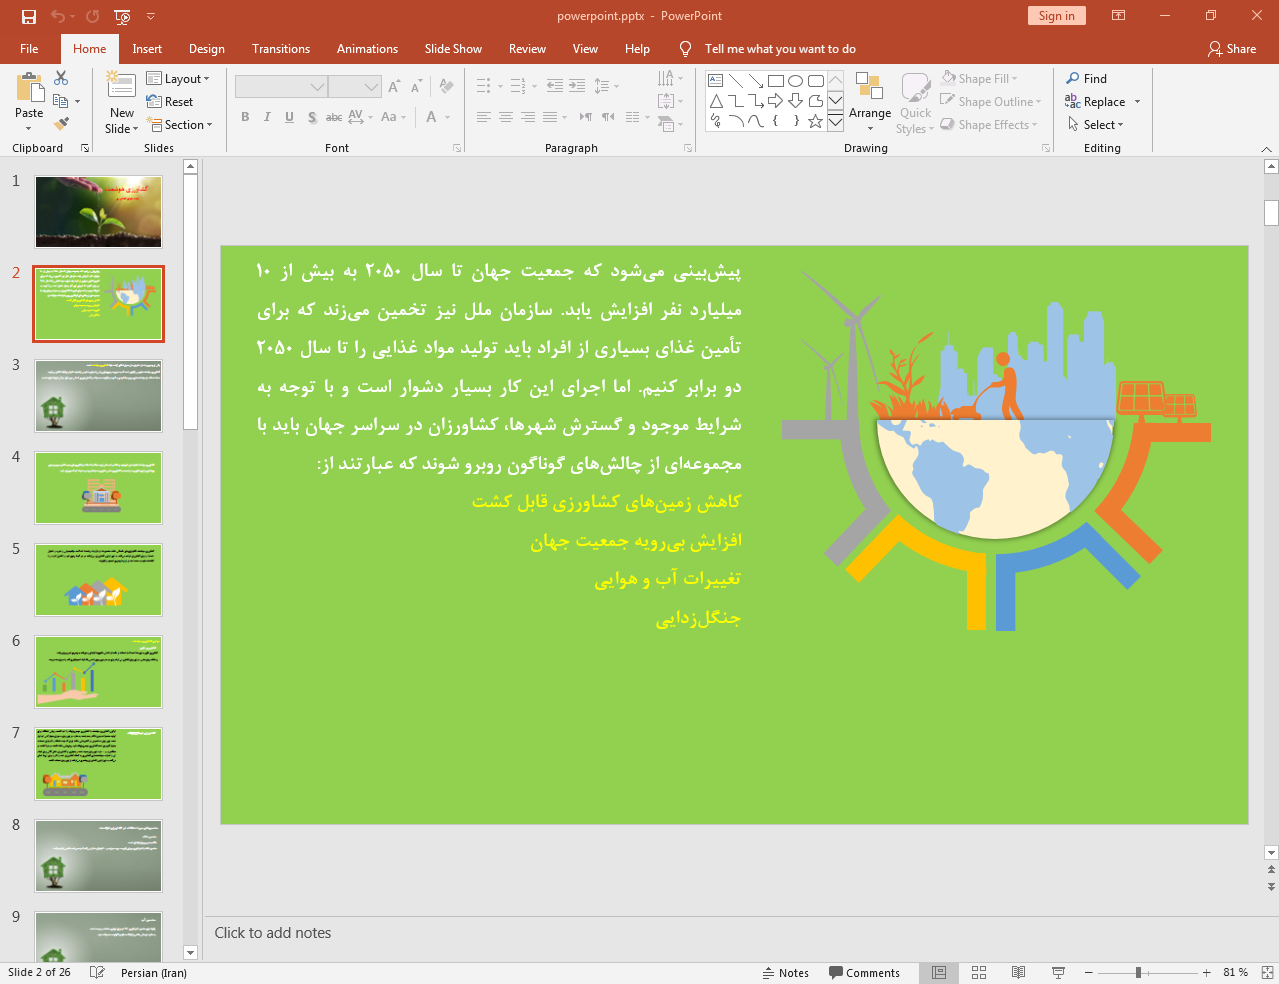The width and height of the screenshot is (1279, 984).
Task: Switch to the Animations tab
Action: click(367, 48)
